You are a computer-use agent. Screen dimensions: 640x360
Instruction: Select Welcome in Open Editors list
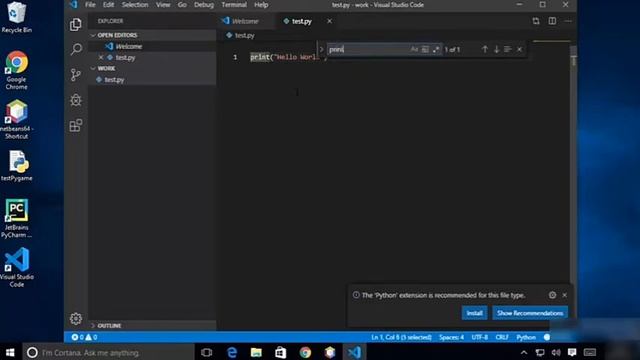pyautogui.click(x=129, y=47)
